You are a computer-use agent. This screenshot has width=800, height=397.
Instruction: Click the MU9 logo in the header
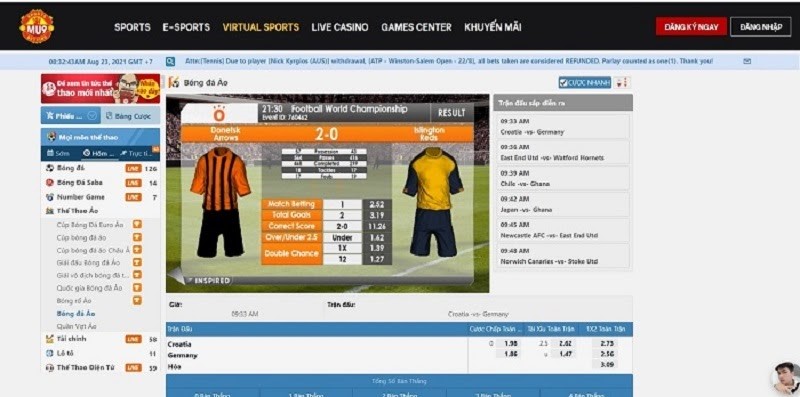(x=37, y=26)
